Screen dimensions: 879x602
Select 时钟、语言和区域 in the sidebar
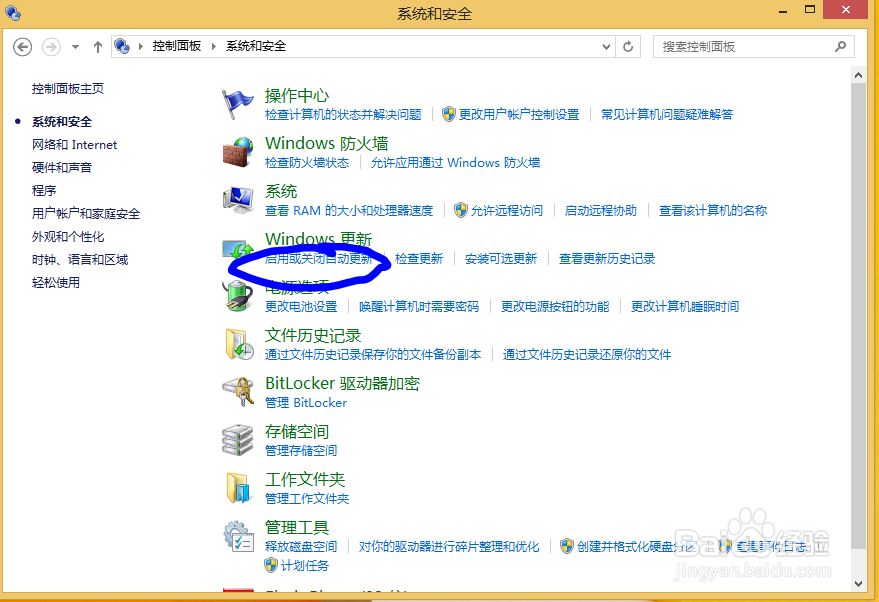click(x=80, y=260)
